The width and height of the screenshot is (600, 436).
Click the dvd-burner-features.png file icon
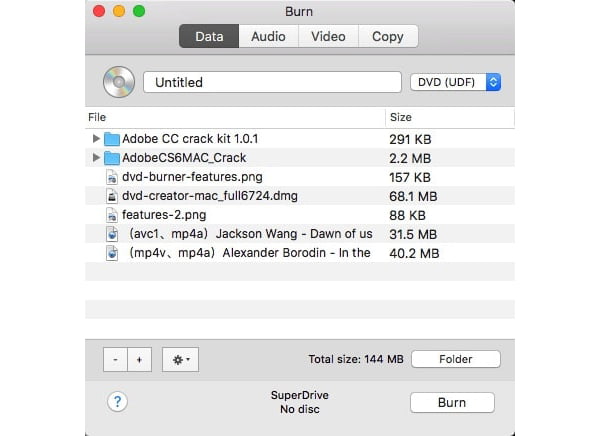point(112,177)
